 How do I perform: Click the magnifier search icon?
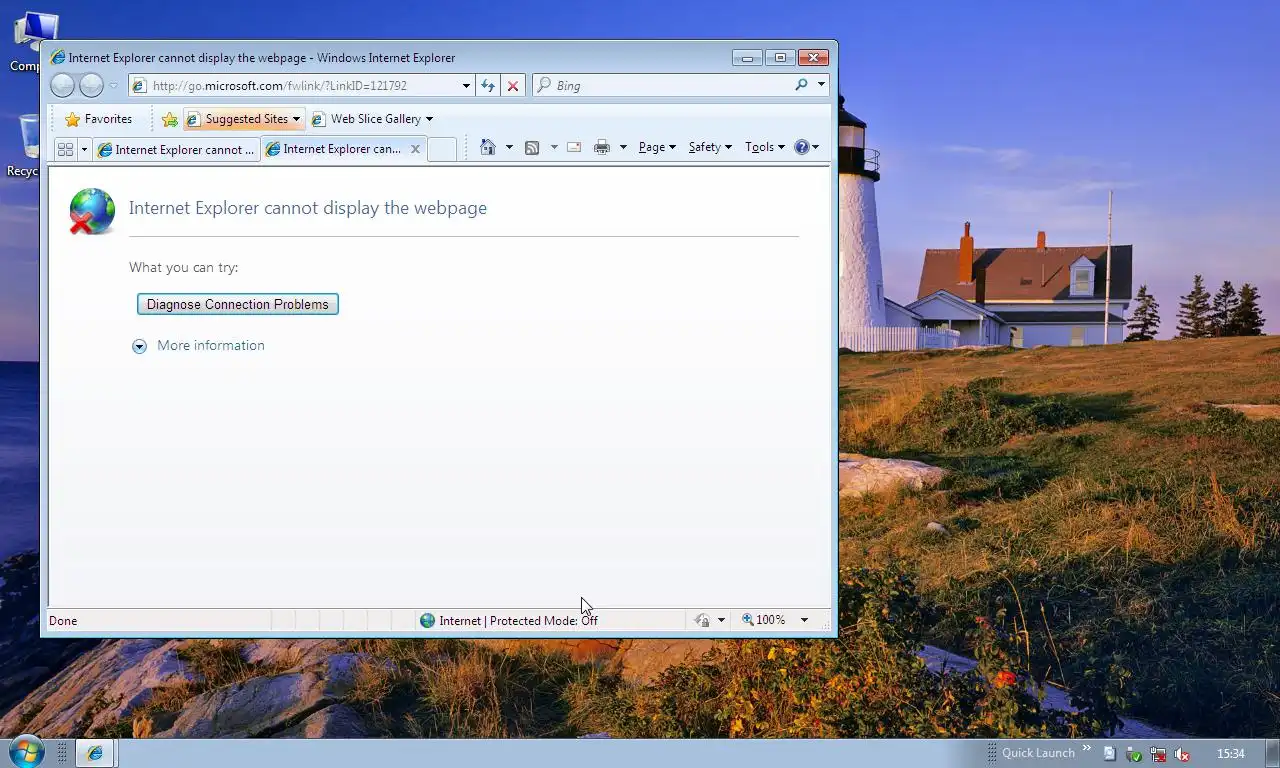[x=801, y=86]
